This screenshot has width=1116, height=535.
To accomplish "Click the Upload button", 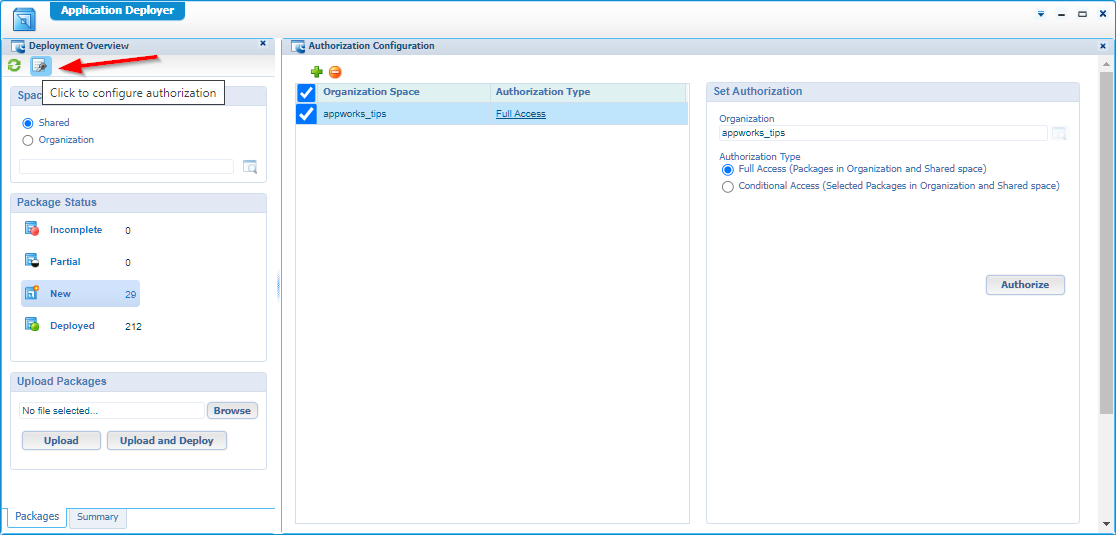I will [61, 440].
